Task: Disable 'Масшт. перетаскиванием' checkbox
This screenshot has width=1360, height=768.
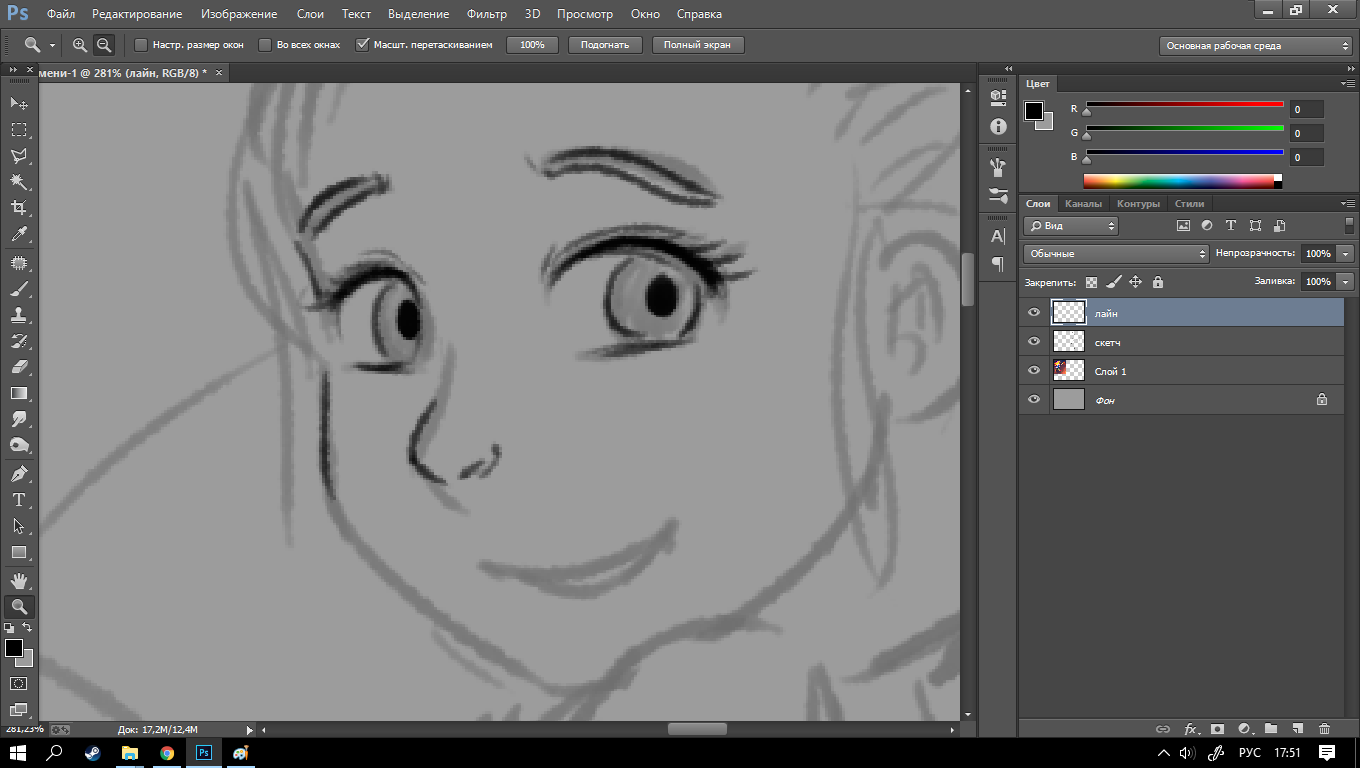Action: pos(363,45)
